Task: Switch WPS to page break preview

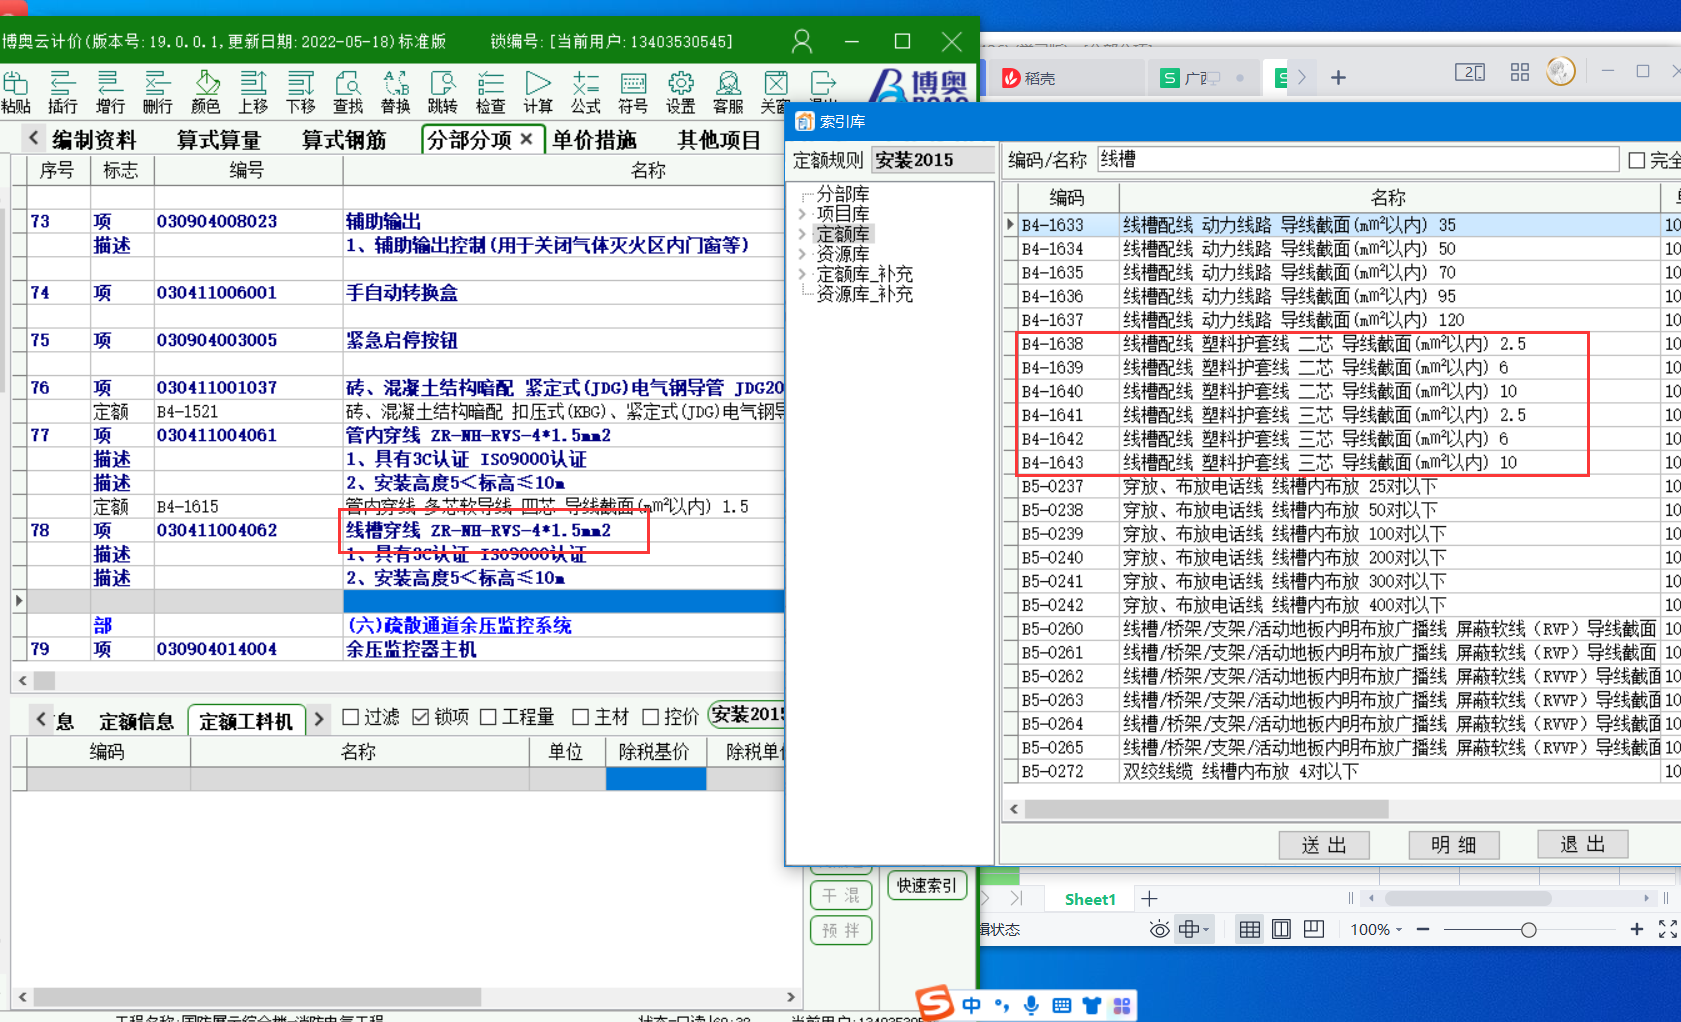Action: click(x=1314, y=930)
